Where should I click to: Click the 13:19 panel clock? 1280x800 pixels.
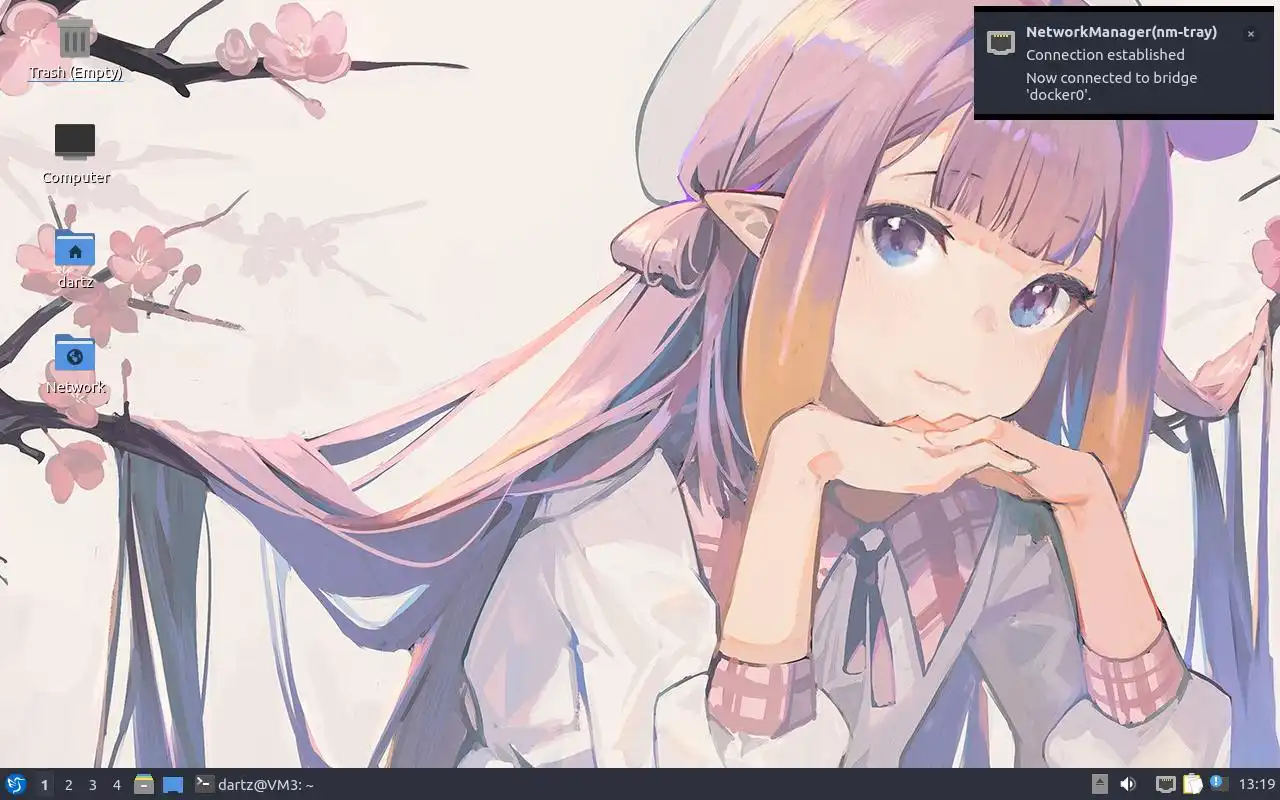point(1256,785)
